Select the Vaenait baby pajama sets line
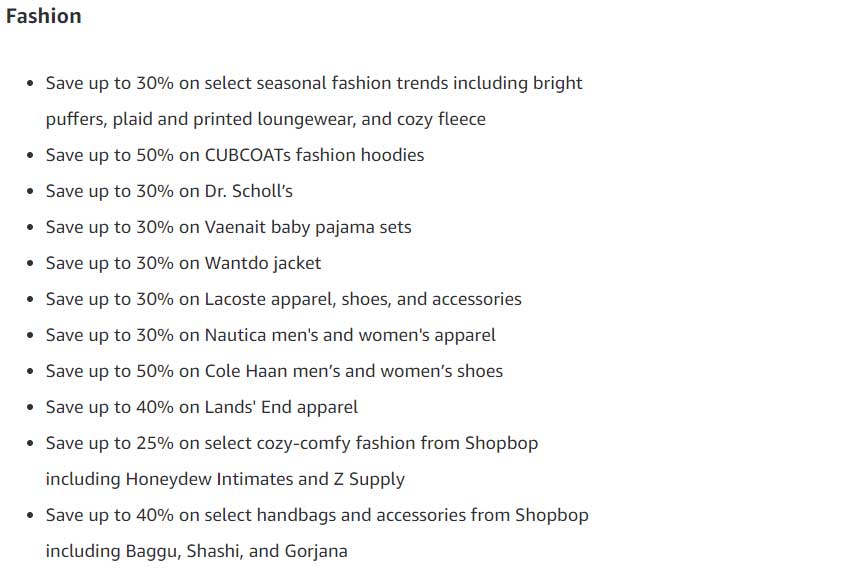This screenshot has width=850, height=585. click(228, 228)
